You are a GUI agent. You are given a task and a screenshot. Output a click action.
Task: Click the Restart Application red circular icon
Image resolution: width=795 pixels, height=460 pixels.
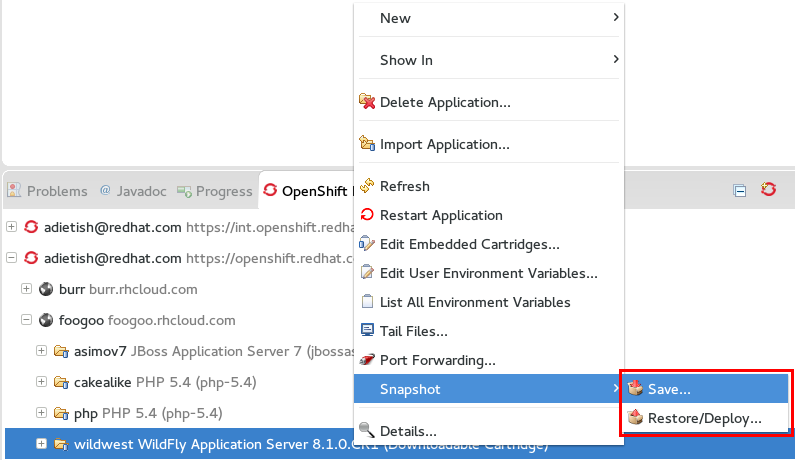(367, 215)
